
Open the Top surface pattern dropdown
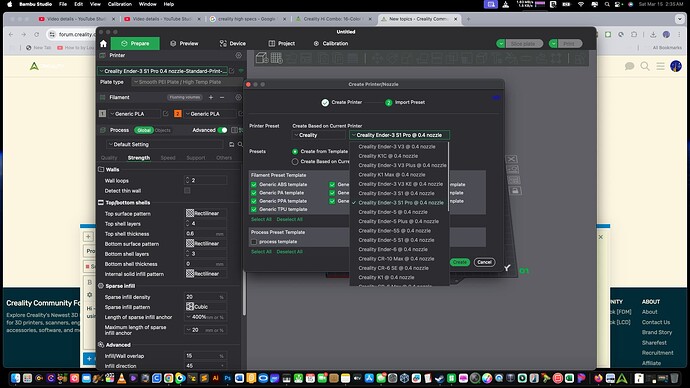pos(206,213)
